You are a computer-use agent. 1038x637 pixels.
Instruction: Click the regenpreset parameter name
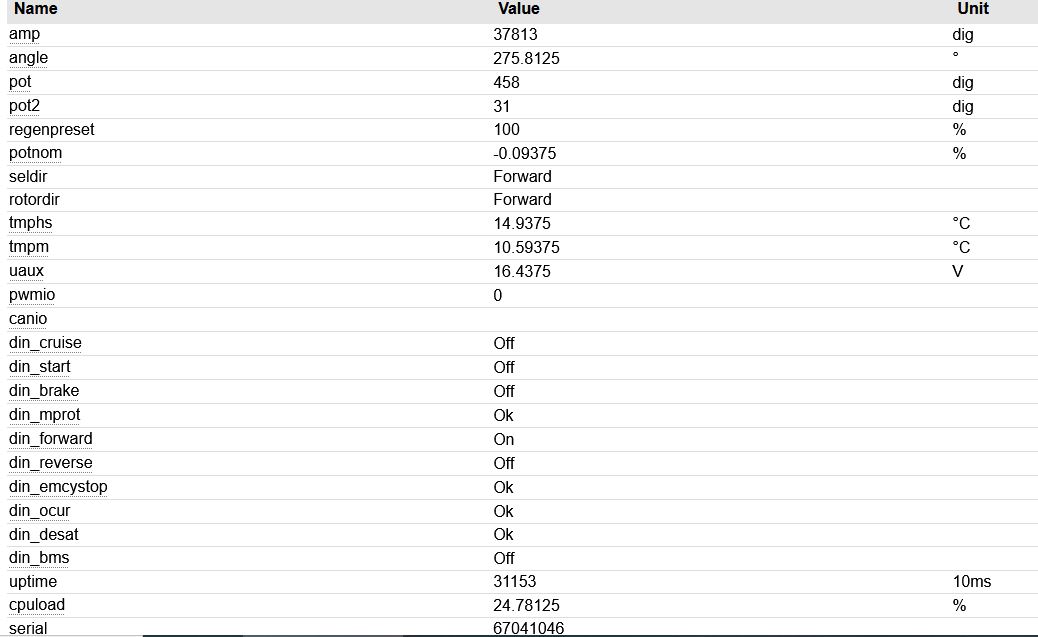pyautogui.click(x=52, y=130)
